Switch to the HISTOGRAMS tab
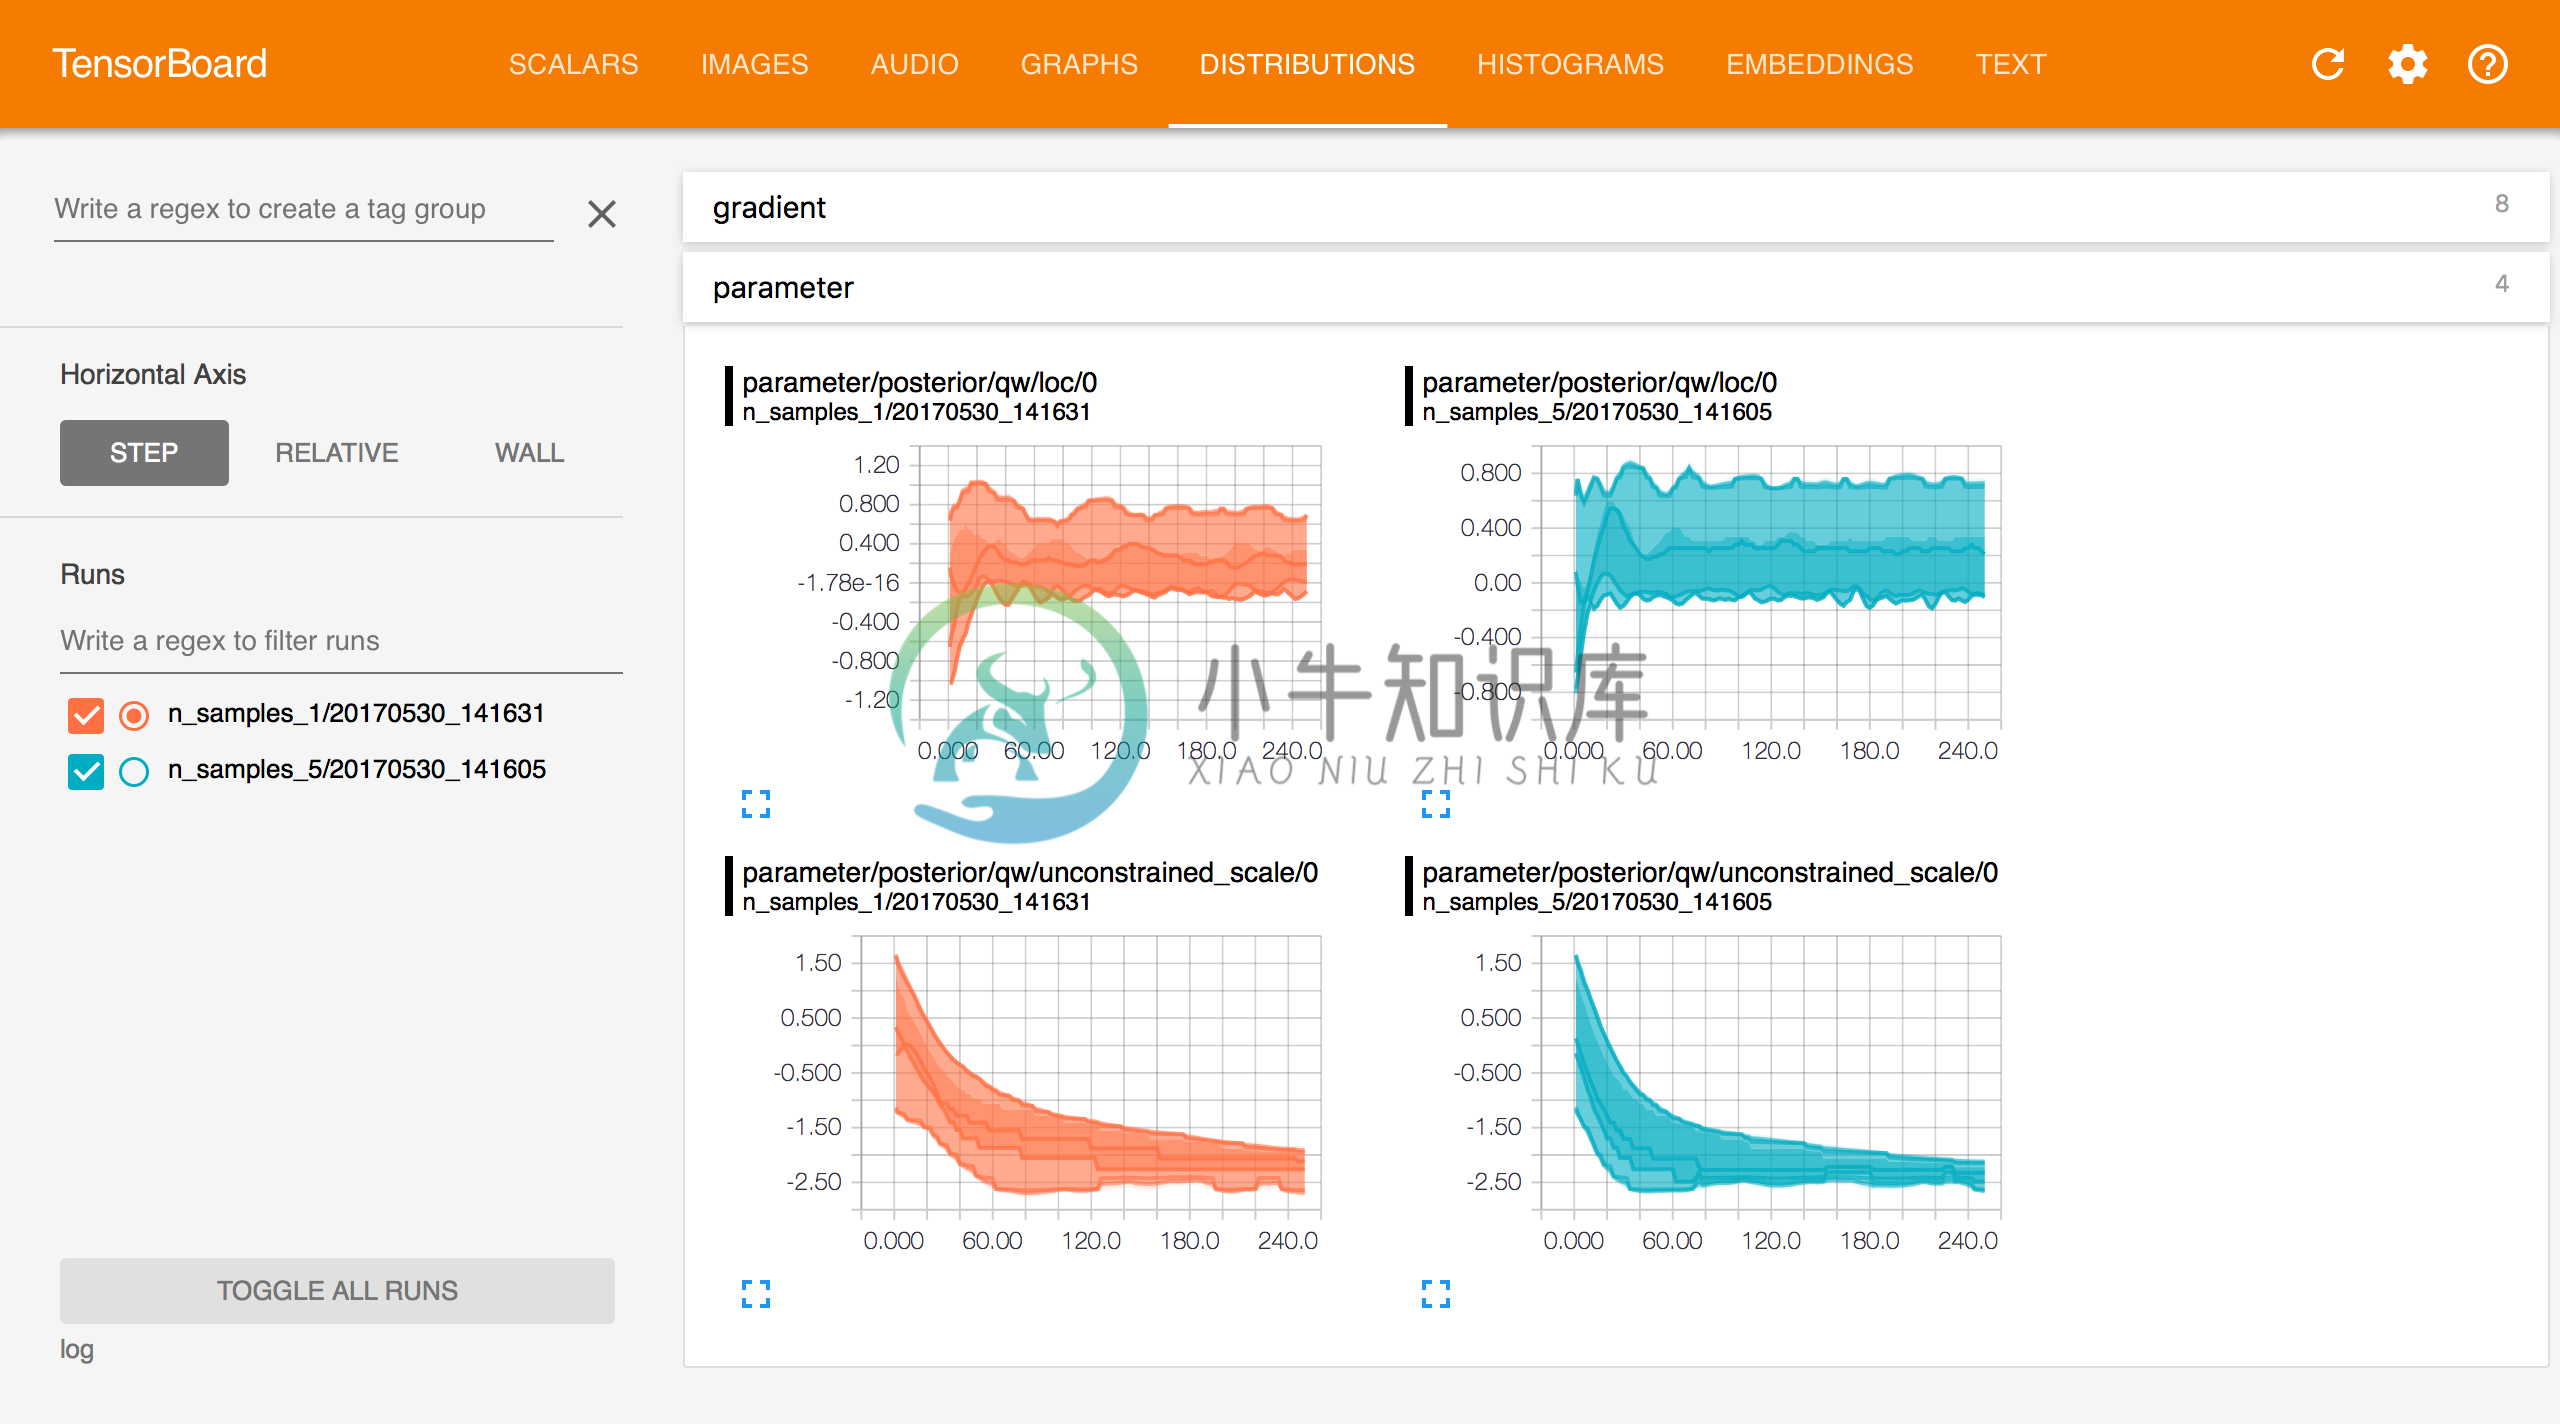This screenshot has height=1424, width=2560. coord(1570,64)
